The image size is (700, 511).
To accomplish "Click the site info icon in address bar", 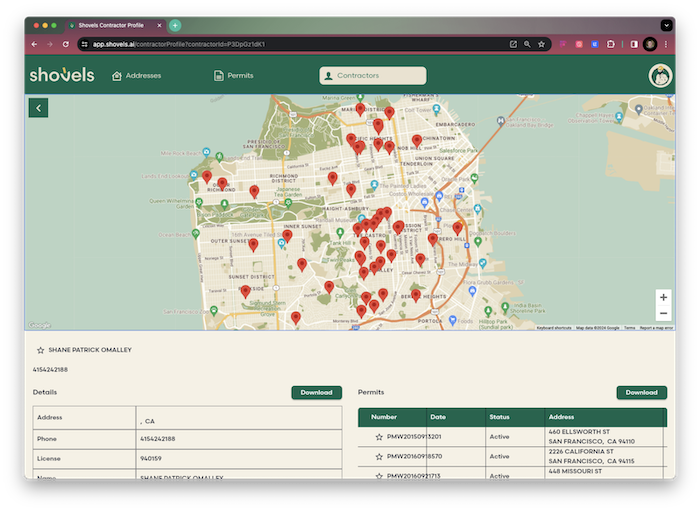I will click(x=85, y=44).
